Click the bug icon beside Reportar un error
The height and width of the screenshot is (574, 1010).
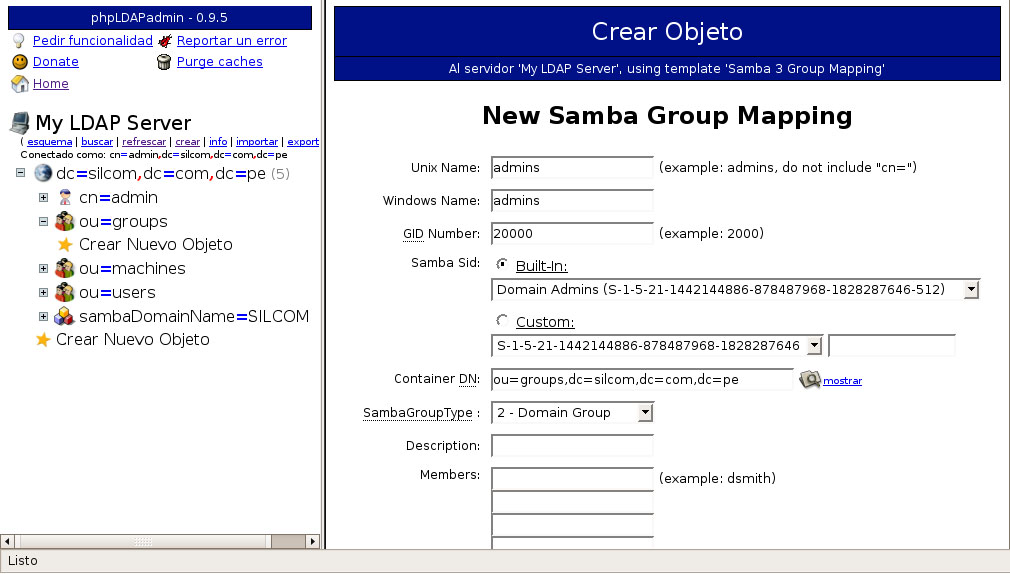[165, 41]
